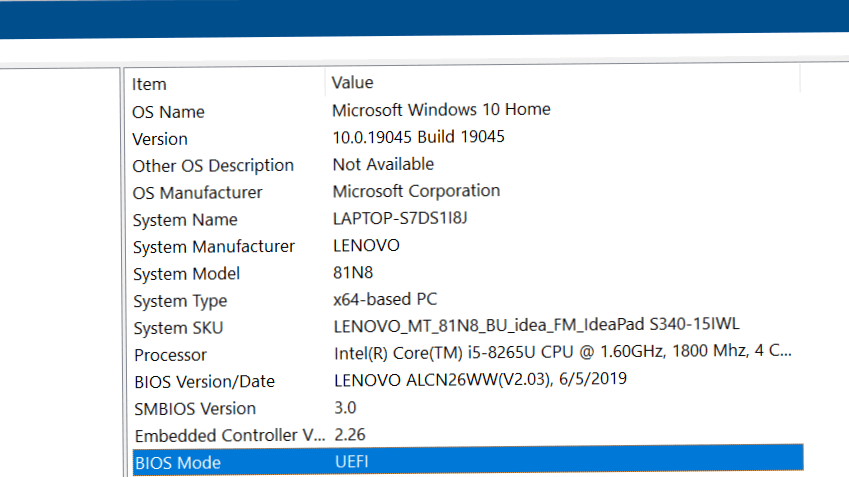Select the Embedded Controller Version row
849x477 pixels.
click(x=230, y=436)
